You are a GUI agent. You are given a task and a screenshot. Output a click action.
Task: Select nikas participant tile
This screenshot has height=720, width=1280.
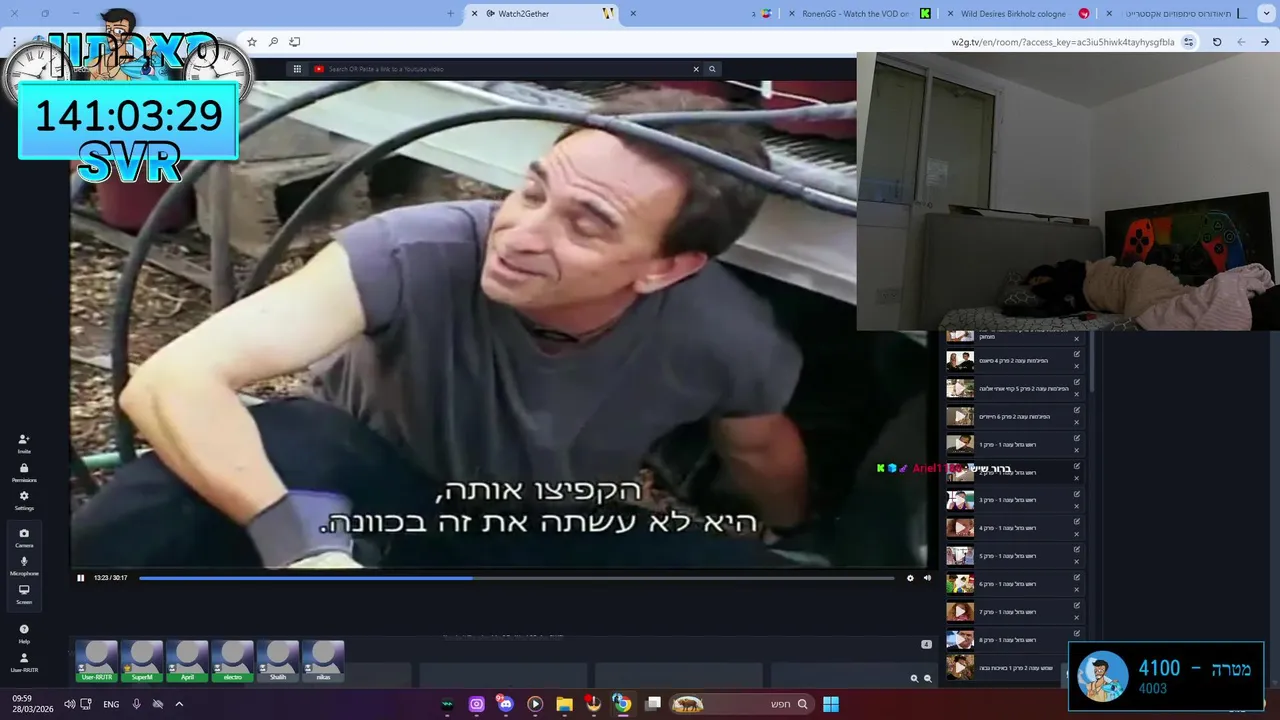[x=323, y=661]
